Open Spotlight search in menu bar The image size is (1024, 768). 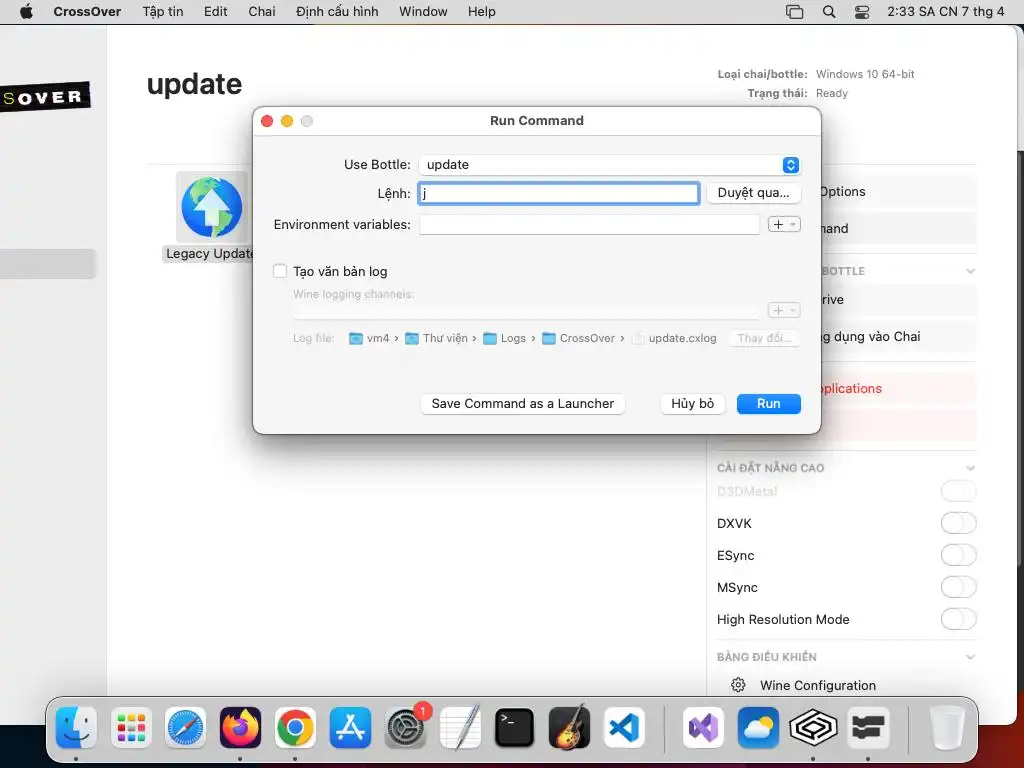[x=829, y=12]
